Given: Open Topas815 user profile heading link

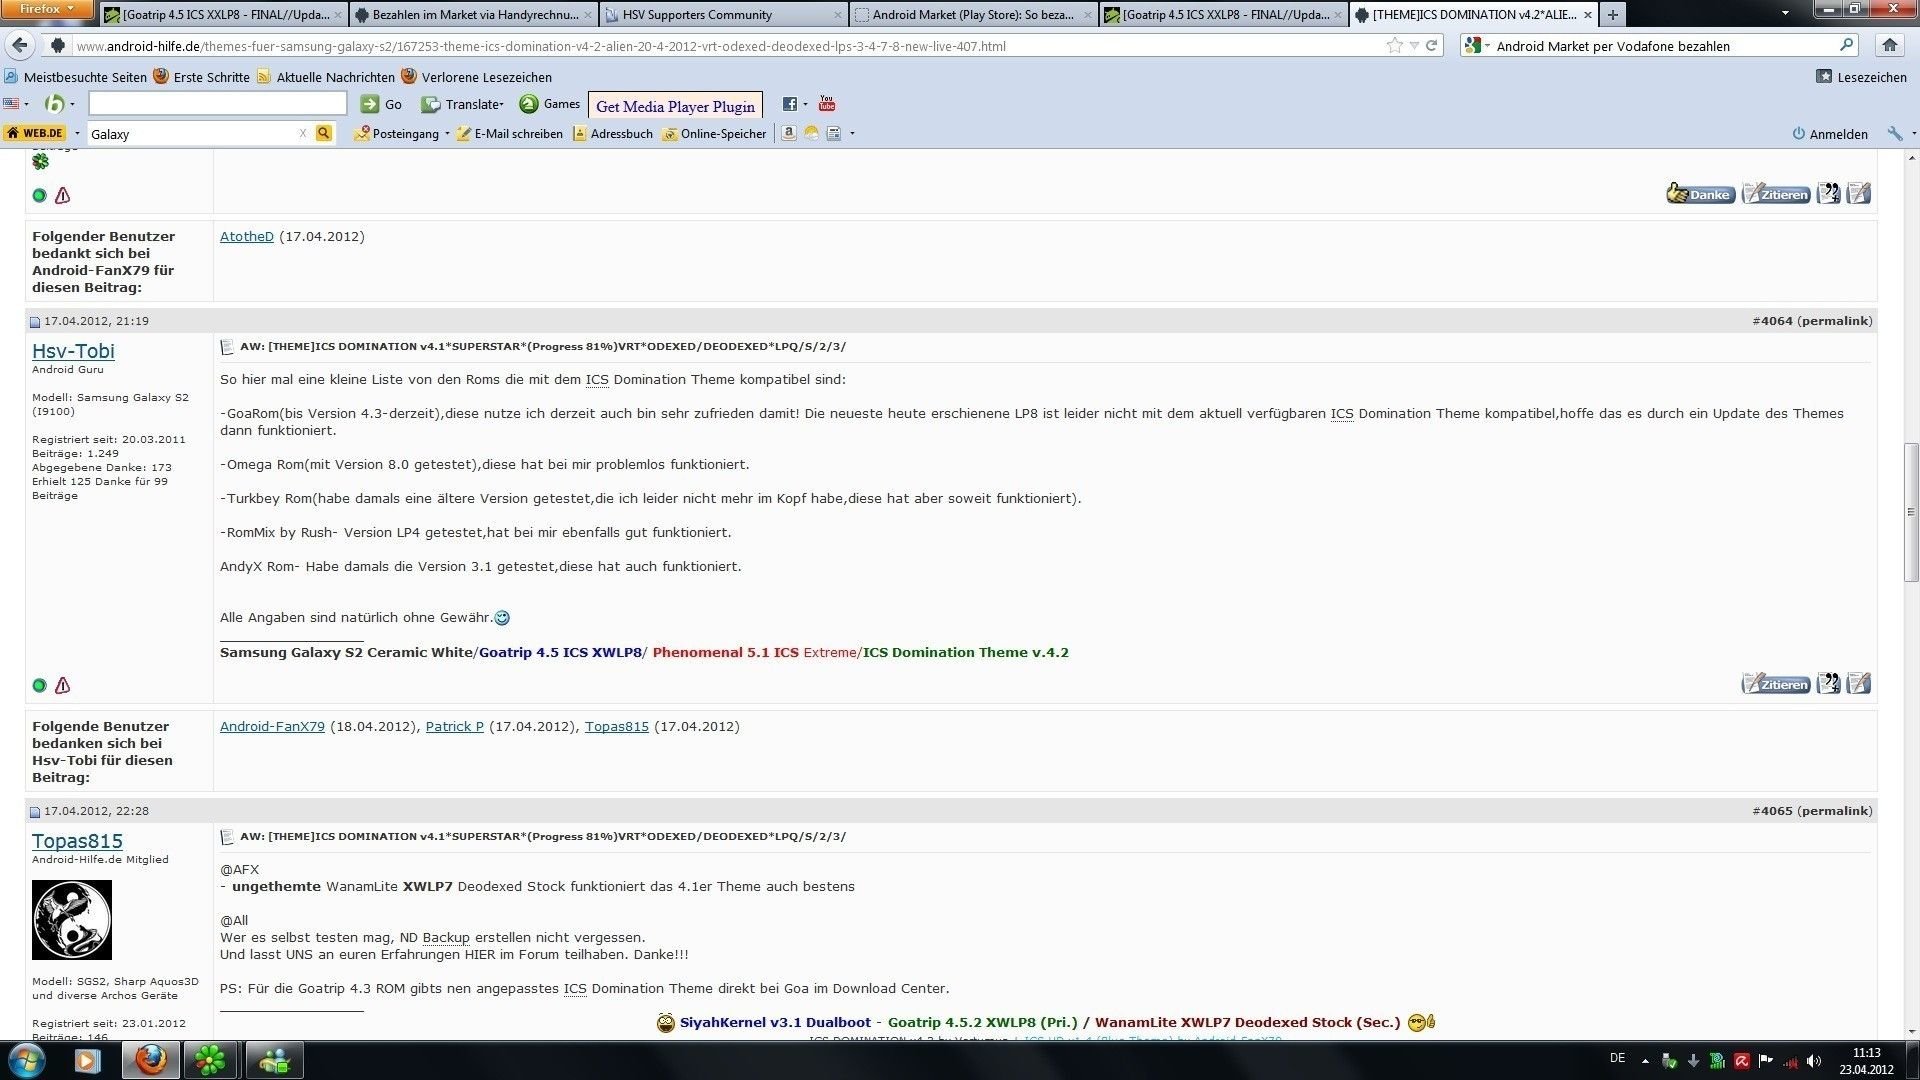Looking at the screenshot, I should 77,841.
